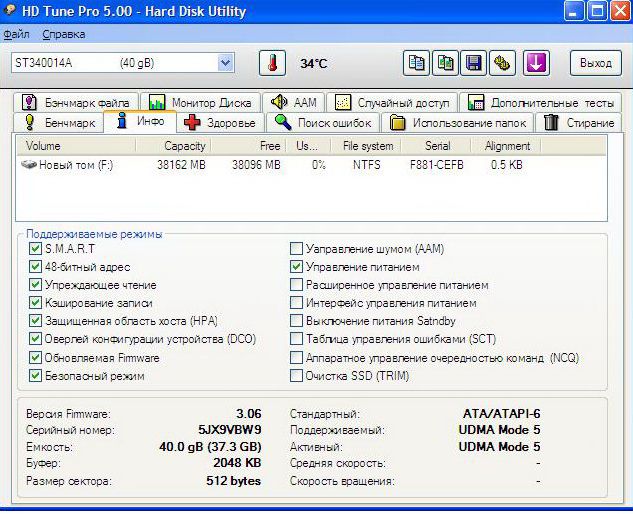The width and height of the screenshot is (633, 514).
Task: Open the Файл menu
Action: click(17, 34)
